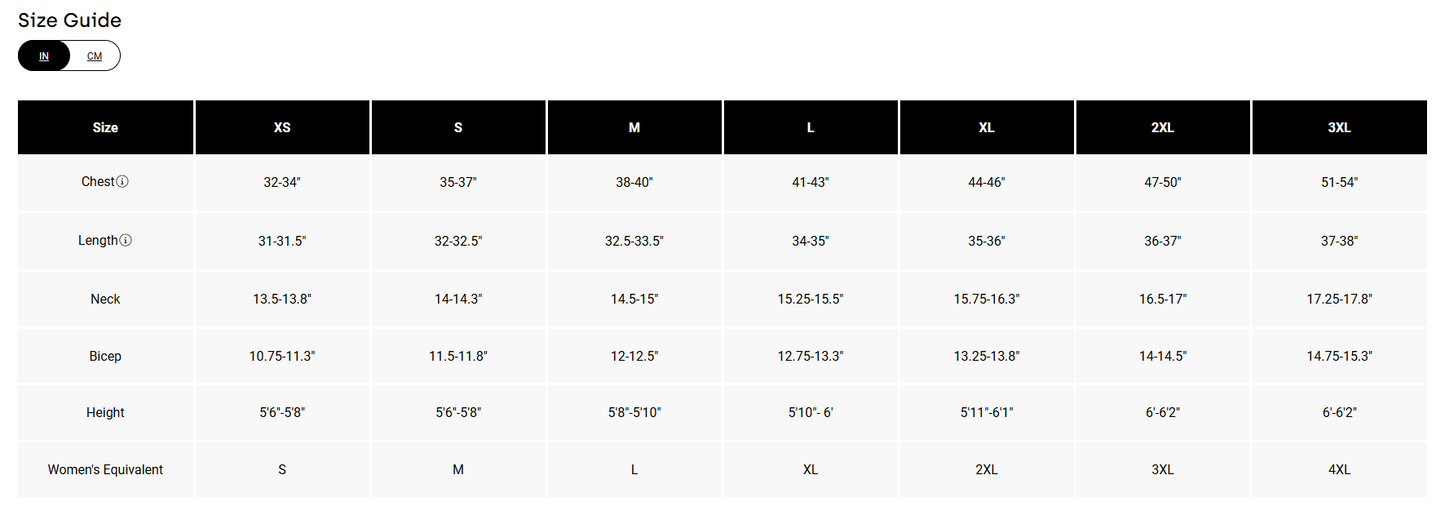Click the 10.75-11.3" bicep cell for XS
Image resolution: width=1445 pixels, height=515 pixels.
[x=282, y=356]
